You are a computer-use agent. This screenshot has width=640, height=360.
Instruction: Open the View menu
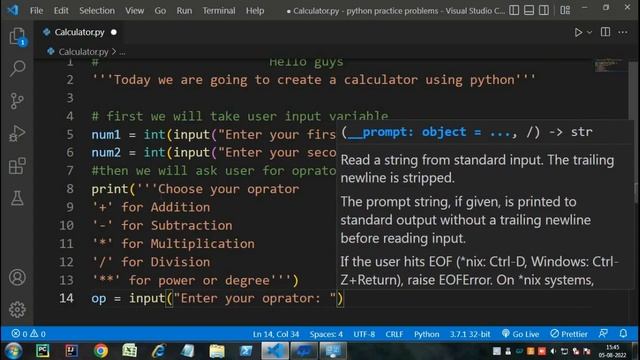pyautogui.click(x=134, y=10)
